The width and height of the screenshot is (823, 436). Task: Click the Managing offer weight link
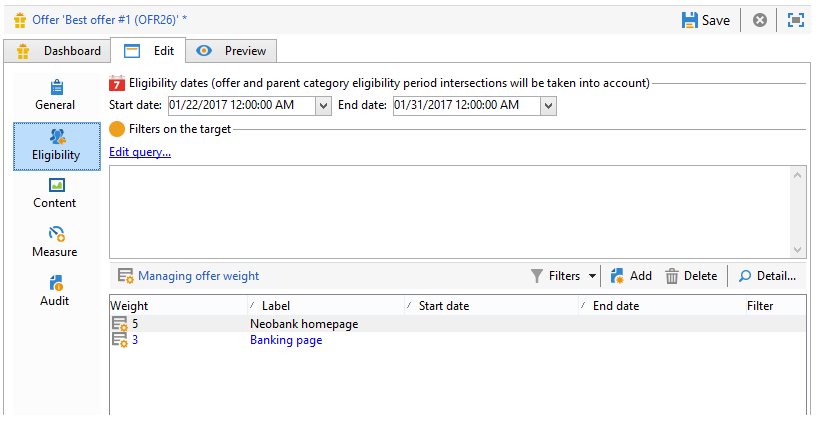[x=198, y=276]
